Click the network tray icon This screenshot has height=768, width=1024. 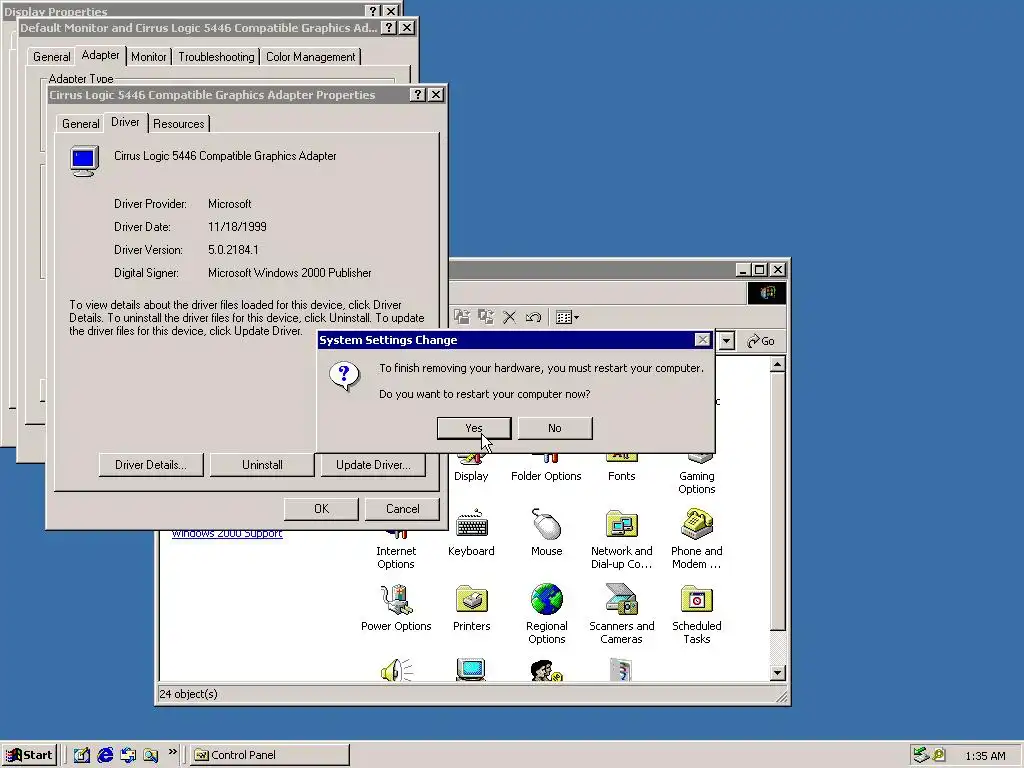[921, 755]
